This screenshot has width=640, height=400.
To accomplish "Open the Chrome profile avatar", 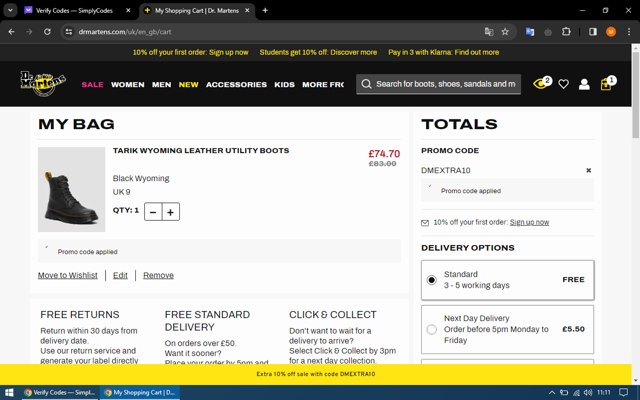I will tap(611, 31).
